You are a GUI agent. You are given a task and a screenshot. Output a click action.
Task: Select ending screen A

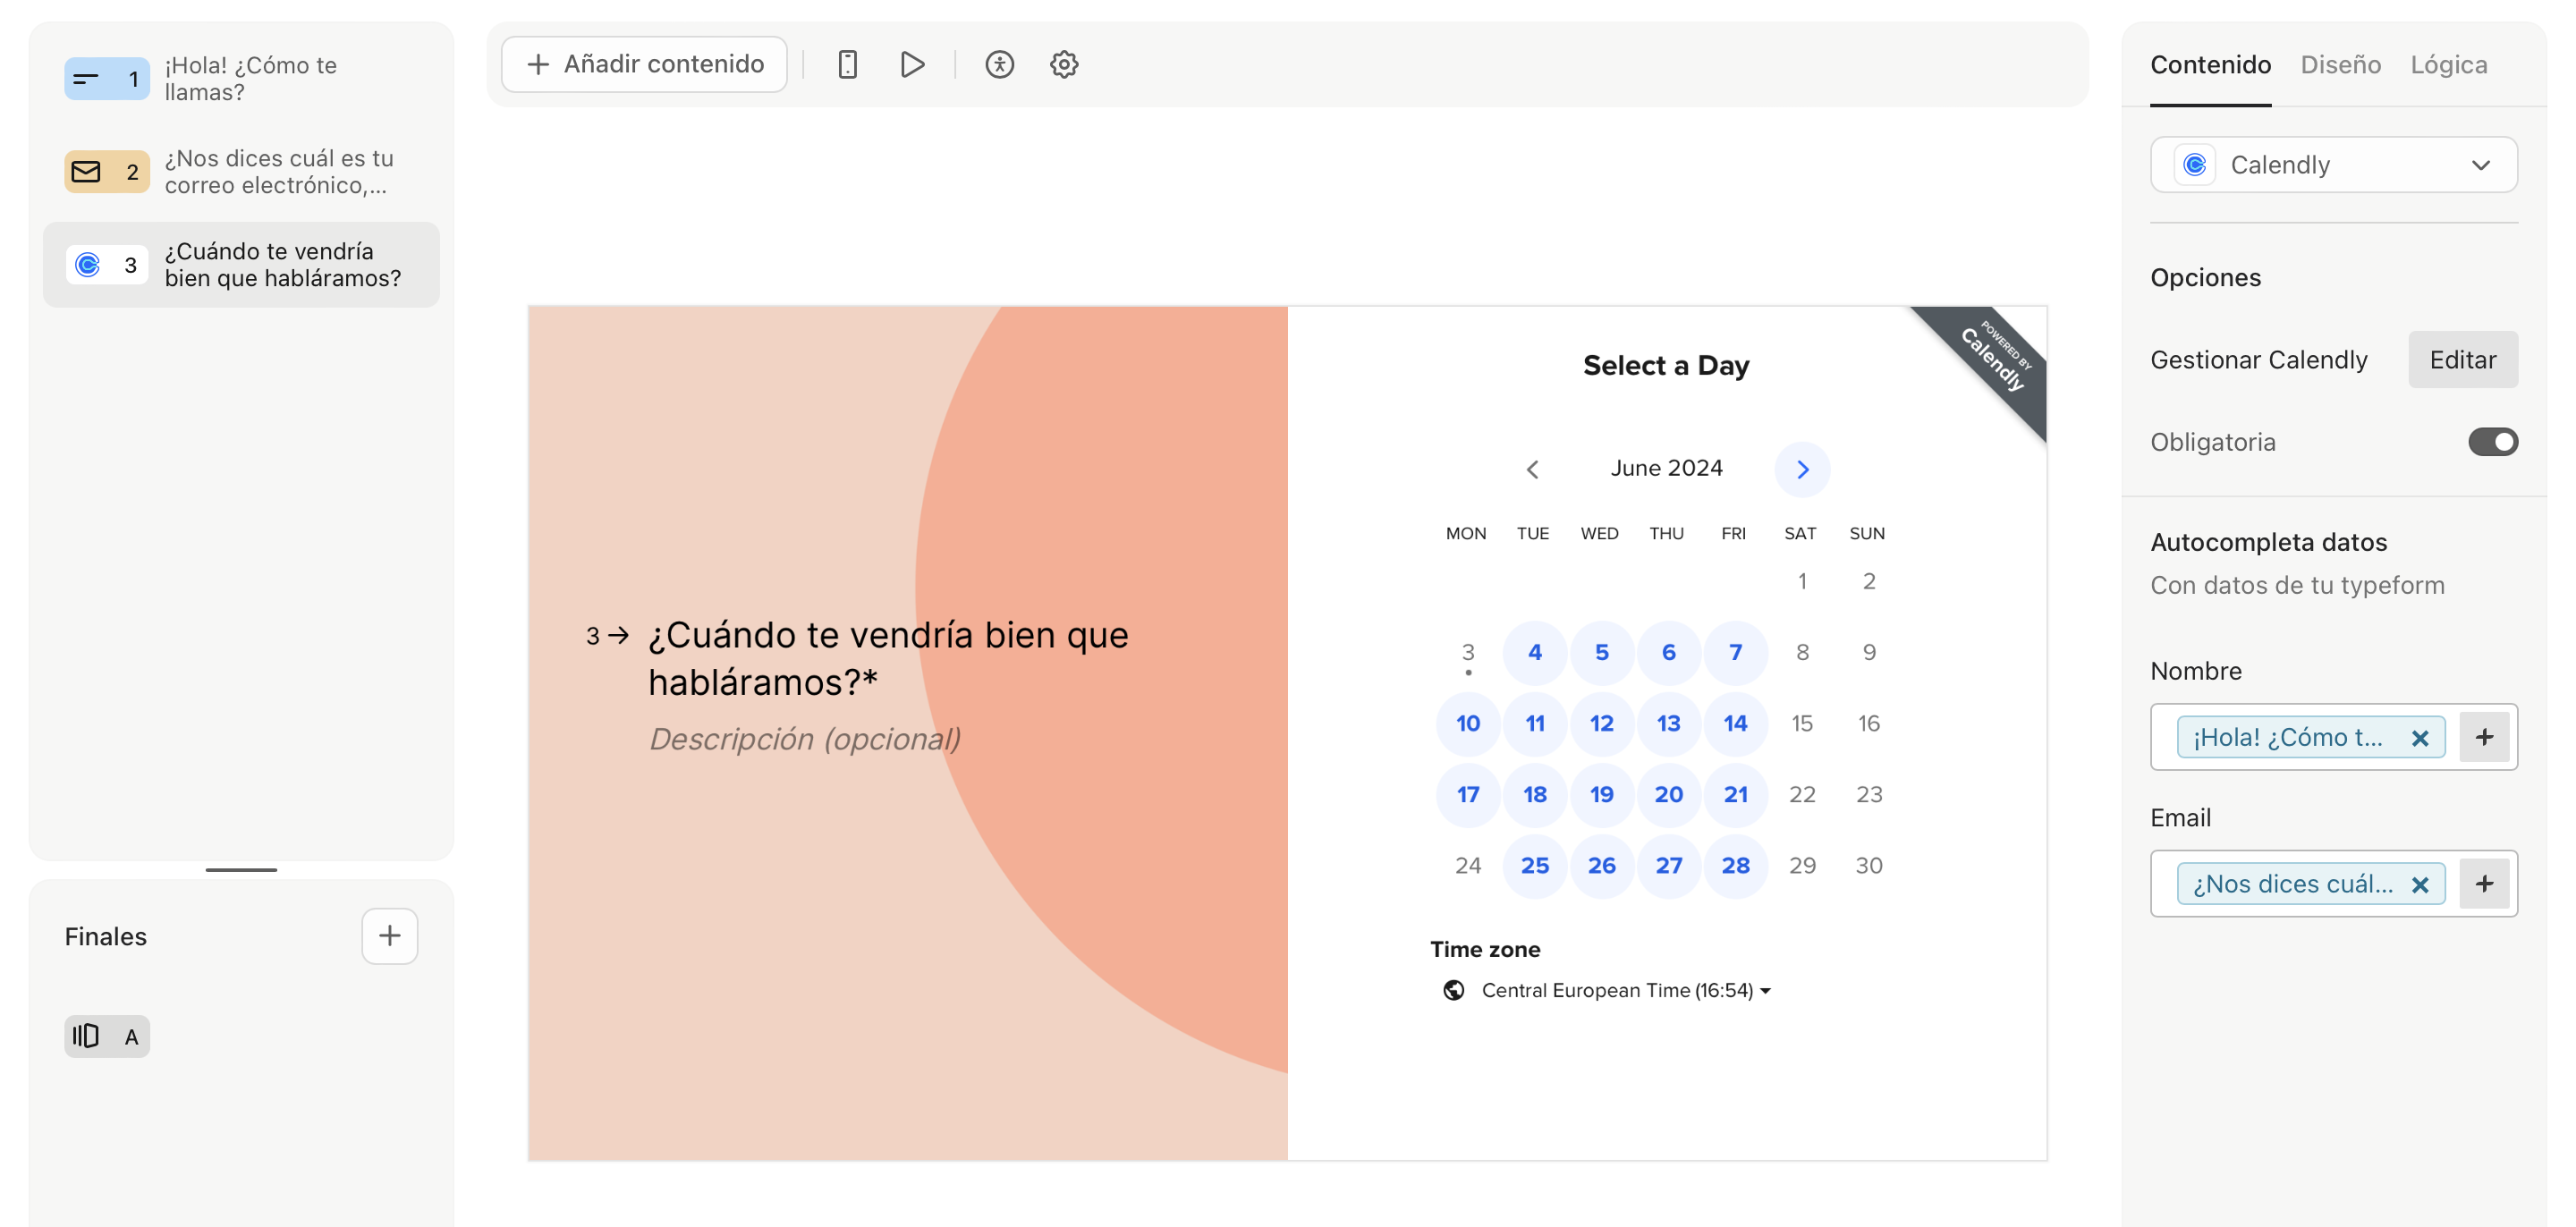click(x=107, y=1036)
